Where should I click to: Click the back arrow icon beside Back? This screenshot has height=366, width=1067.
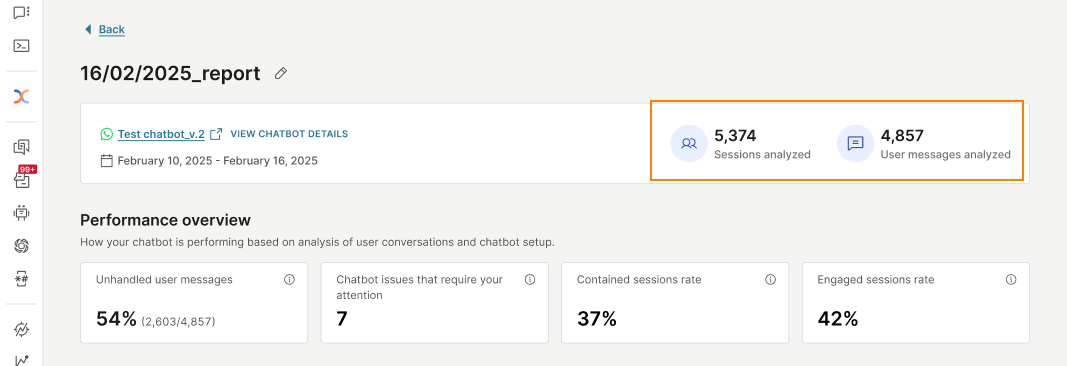[87, 29]
